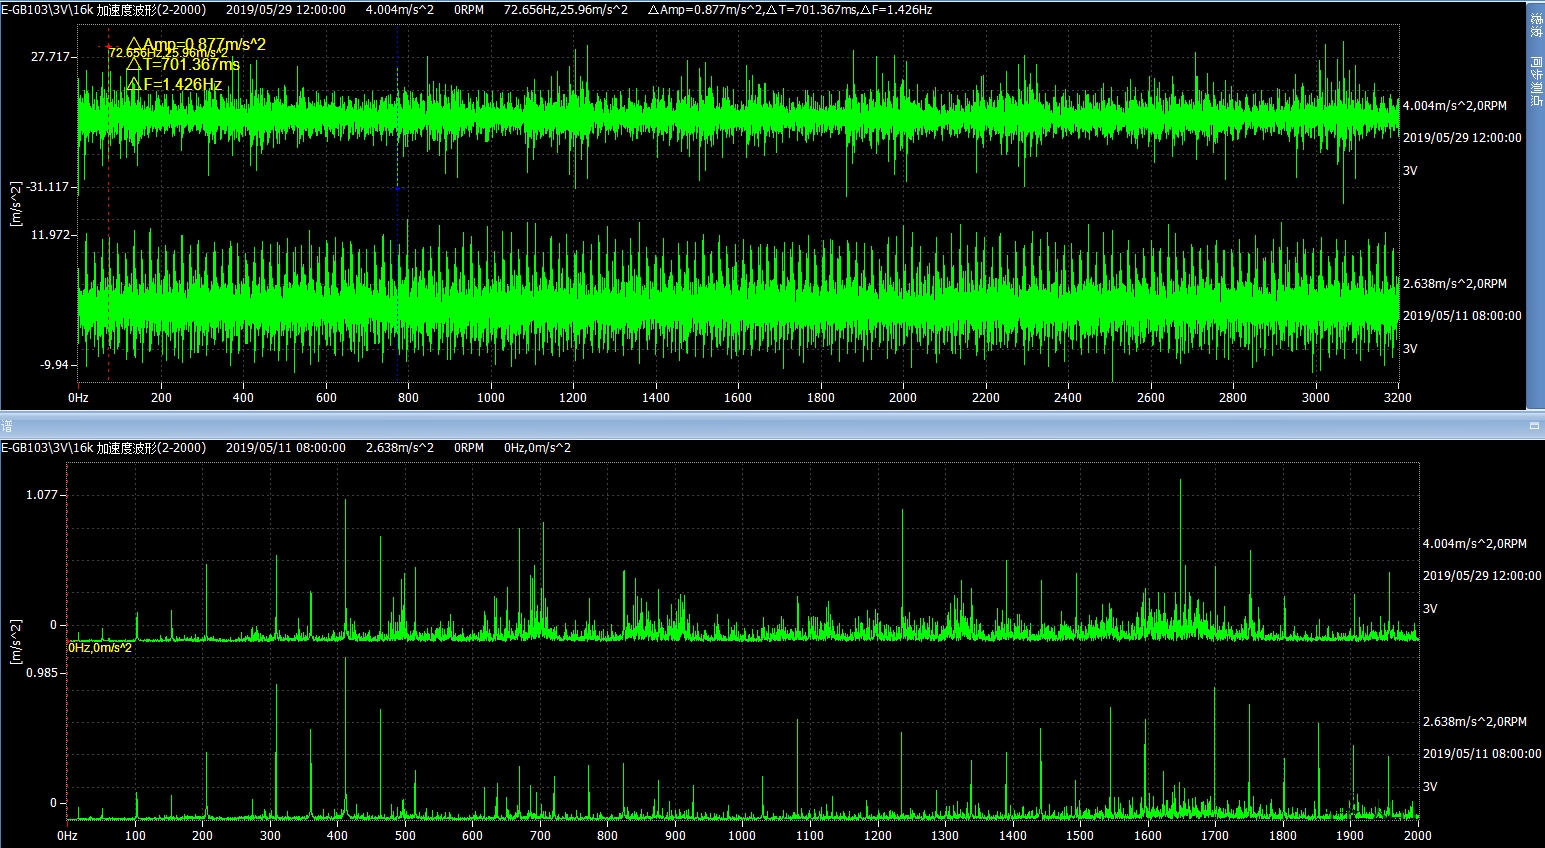This screenshot has width=1545, height=848.
Task: Click the 27.717 y-axis tick in top chart
Action: tap(50, 57)
